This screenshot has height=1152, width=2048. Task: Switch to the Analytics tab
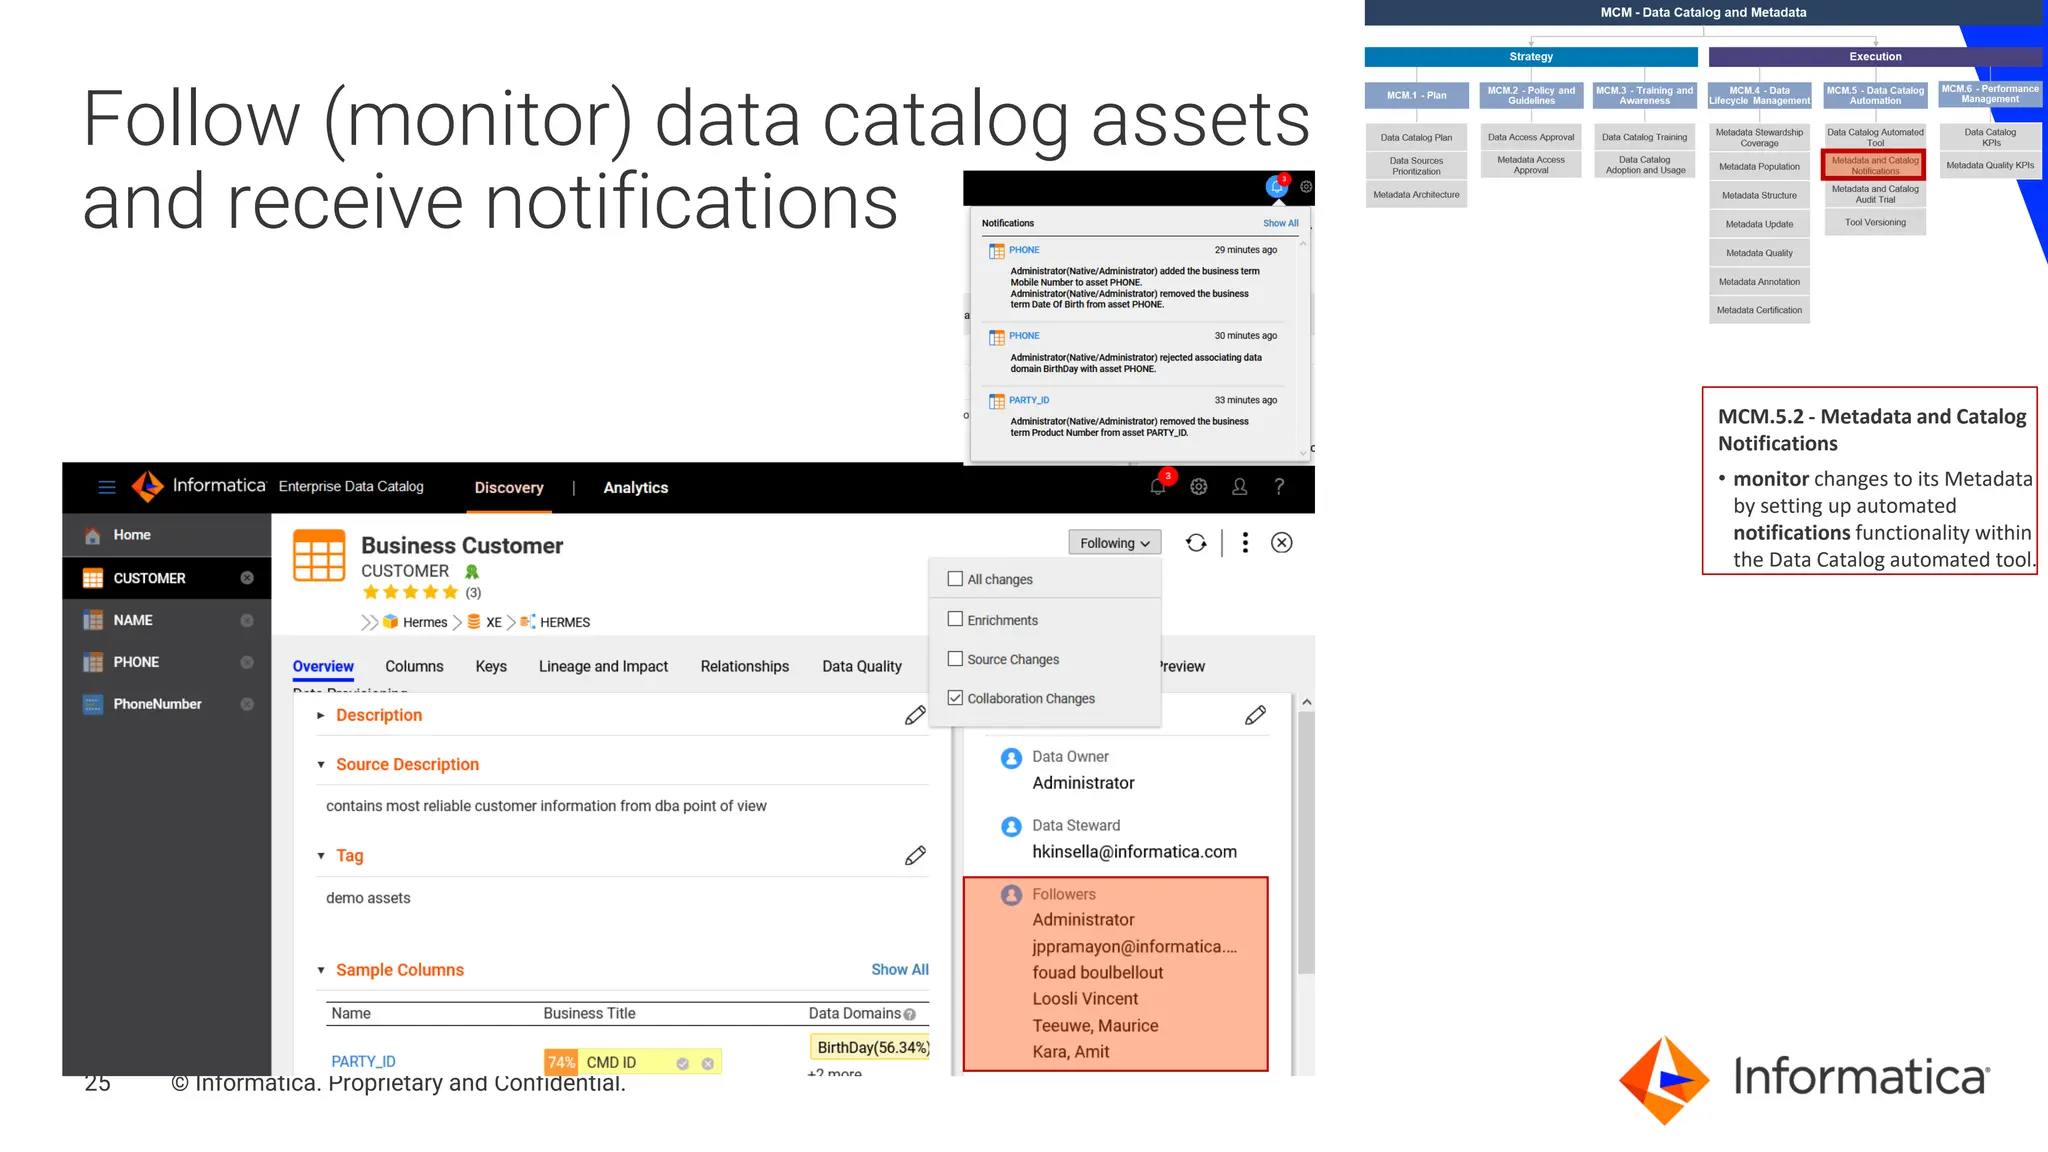click(x=636, y=488)
